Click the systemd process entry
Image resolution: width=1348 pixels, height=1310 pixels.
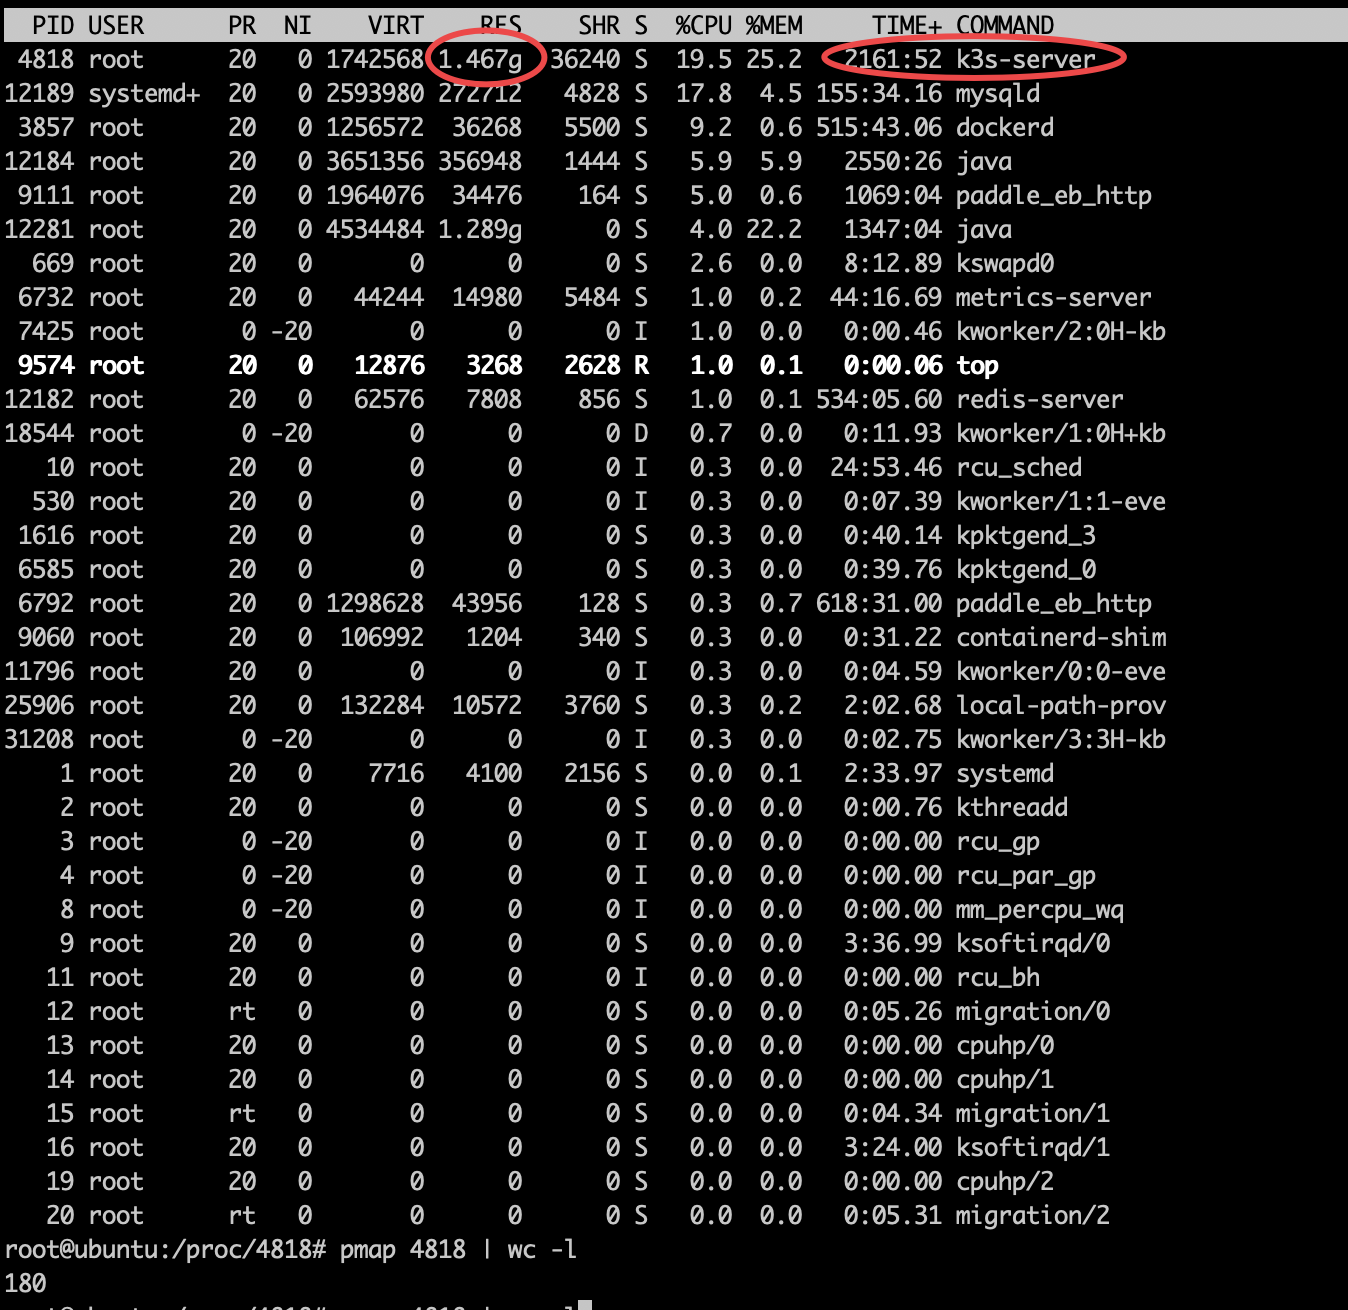coord(1003,773)
